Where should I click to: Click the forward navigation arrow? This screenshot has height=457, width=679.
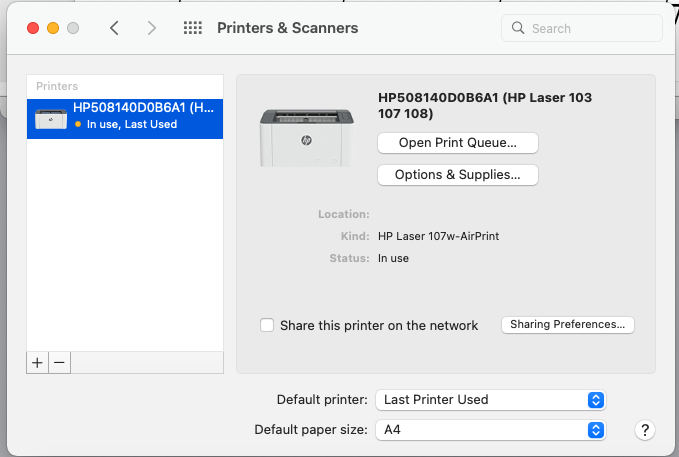(152, 28)
